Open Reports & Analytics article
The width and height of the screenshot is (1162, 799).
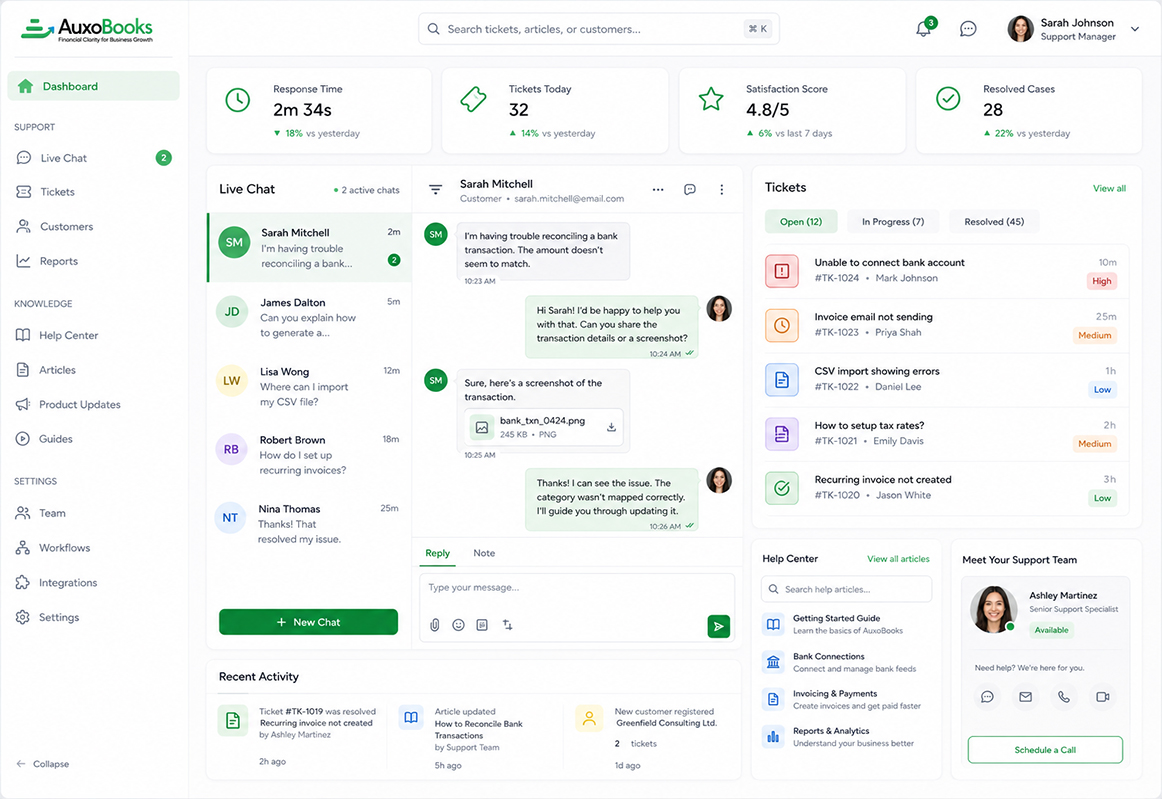click(846, 737)
